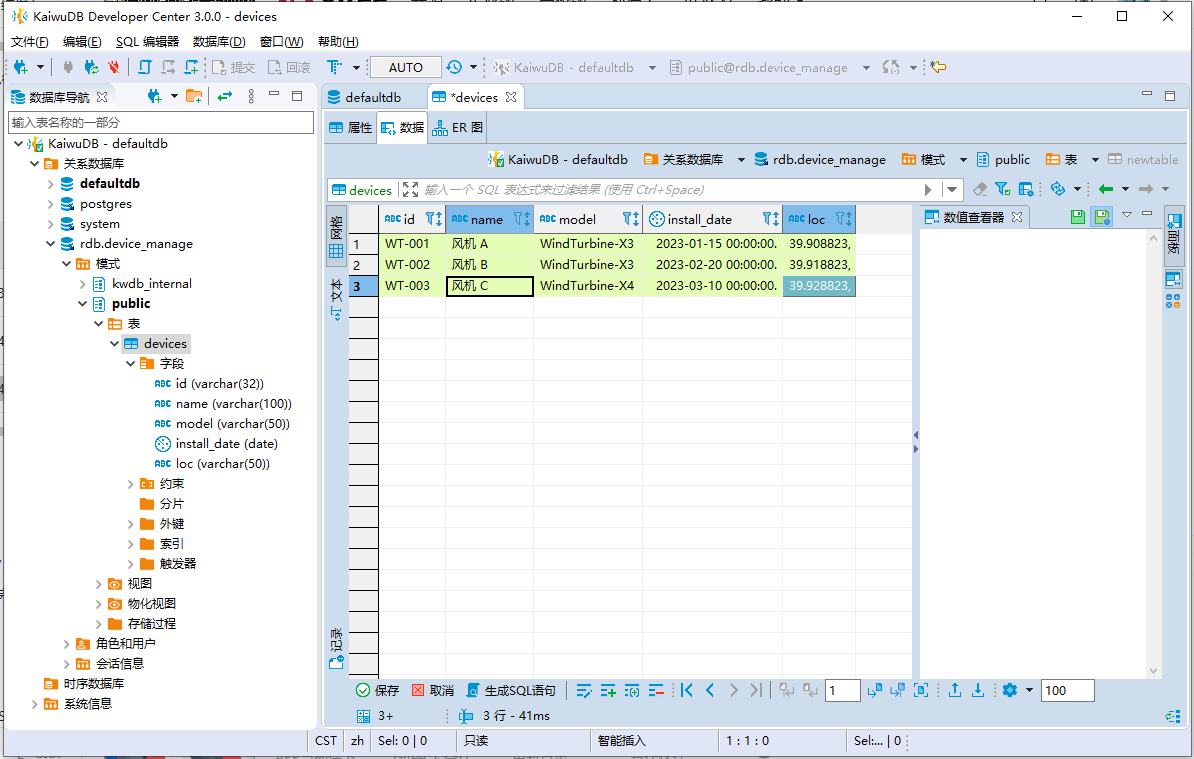Viewport: 1194px width, 759px height.
Task: Click the save value floppy icon in the value viewer
Action: [1077, 217]
